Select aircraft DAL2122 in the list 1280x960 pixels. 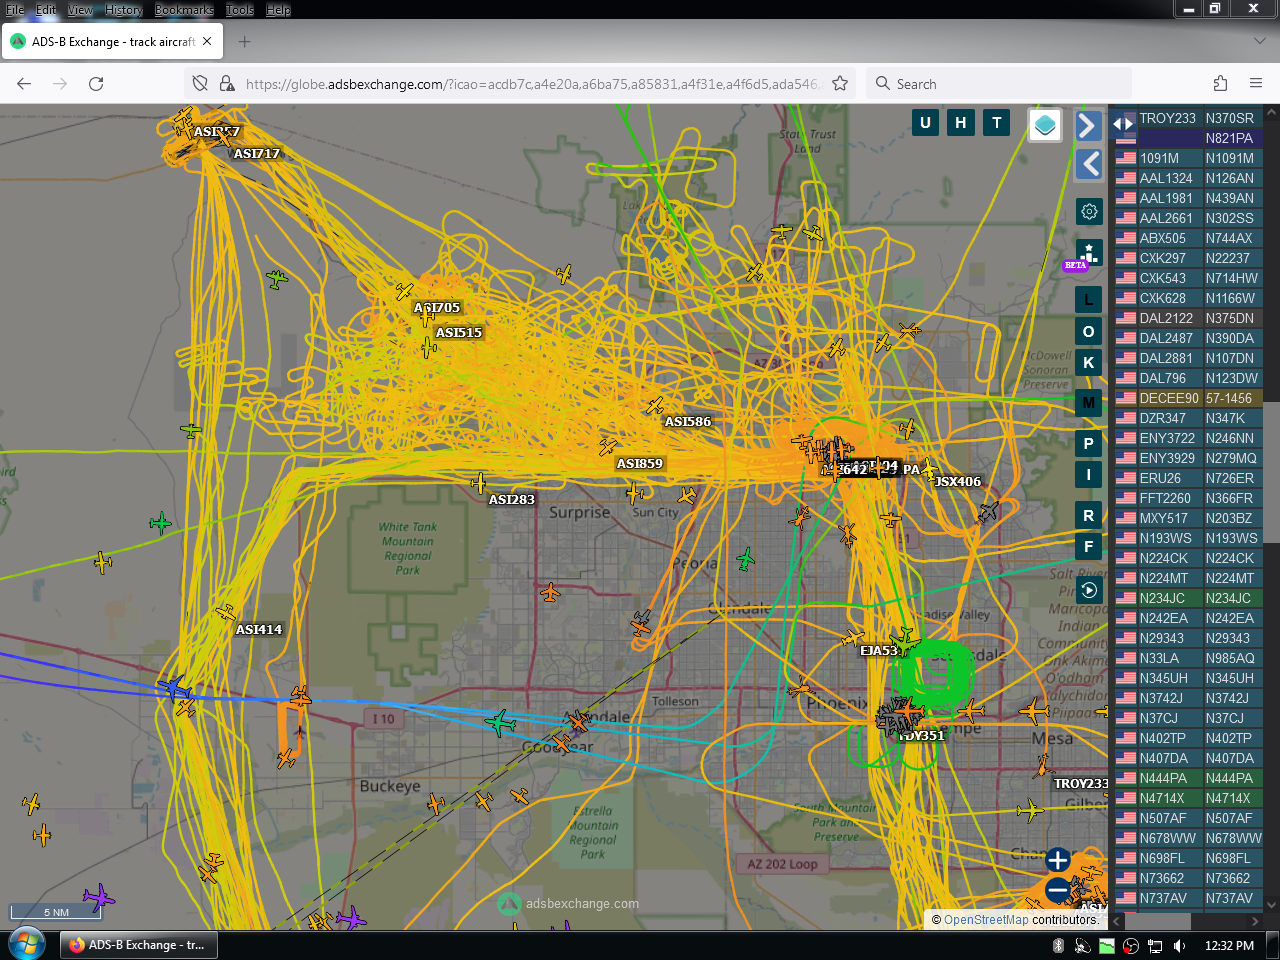pos(1189,318)
